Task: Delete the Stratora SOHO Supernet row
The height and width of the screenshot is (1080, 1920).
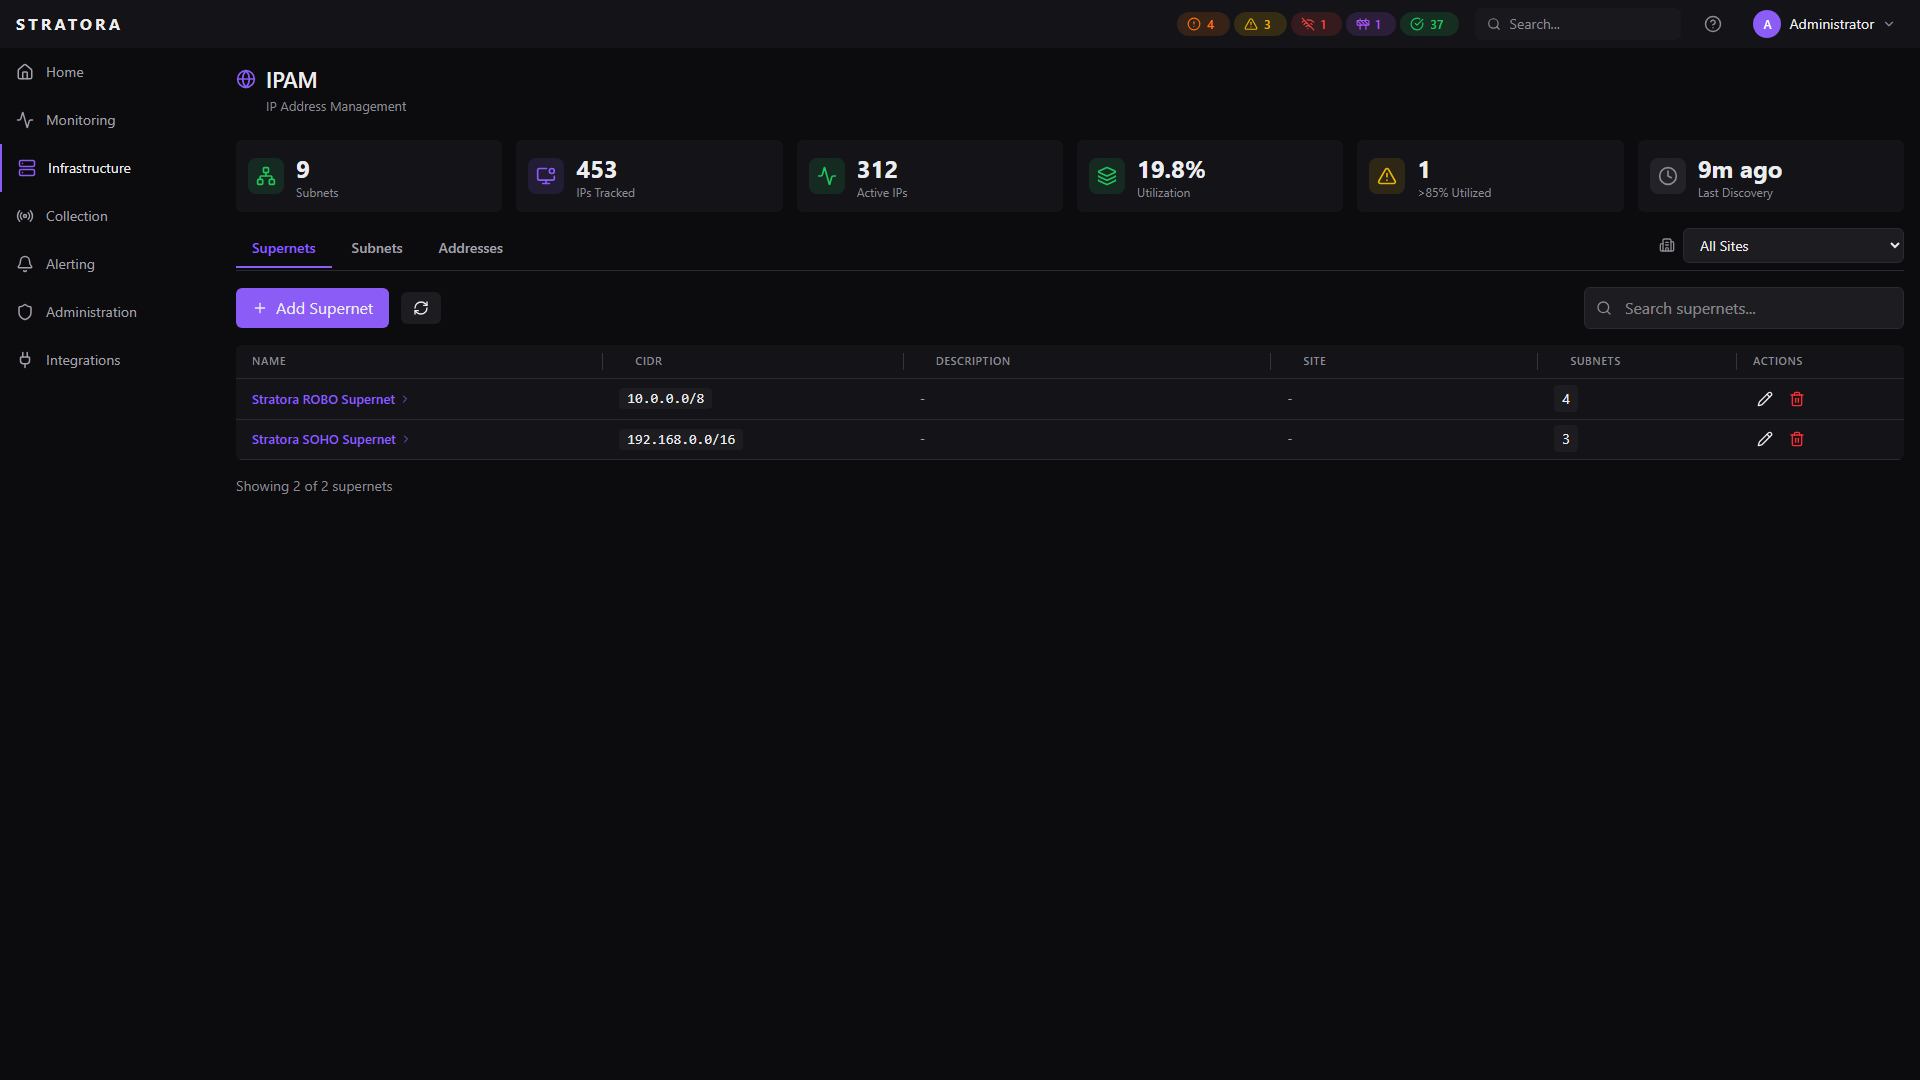Action: click(1797, 439)
